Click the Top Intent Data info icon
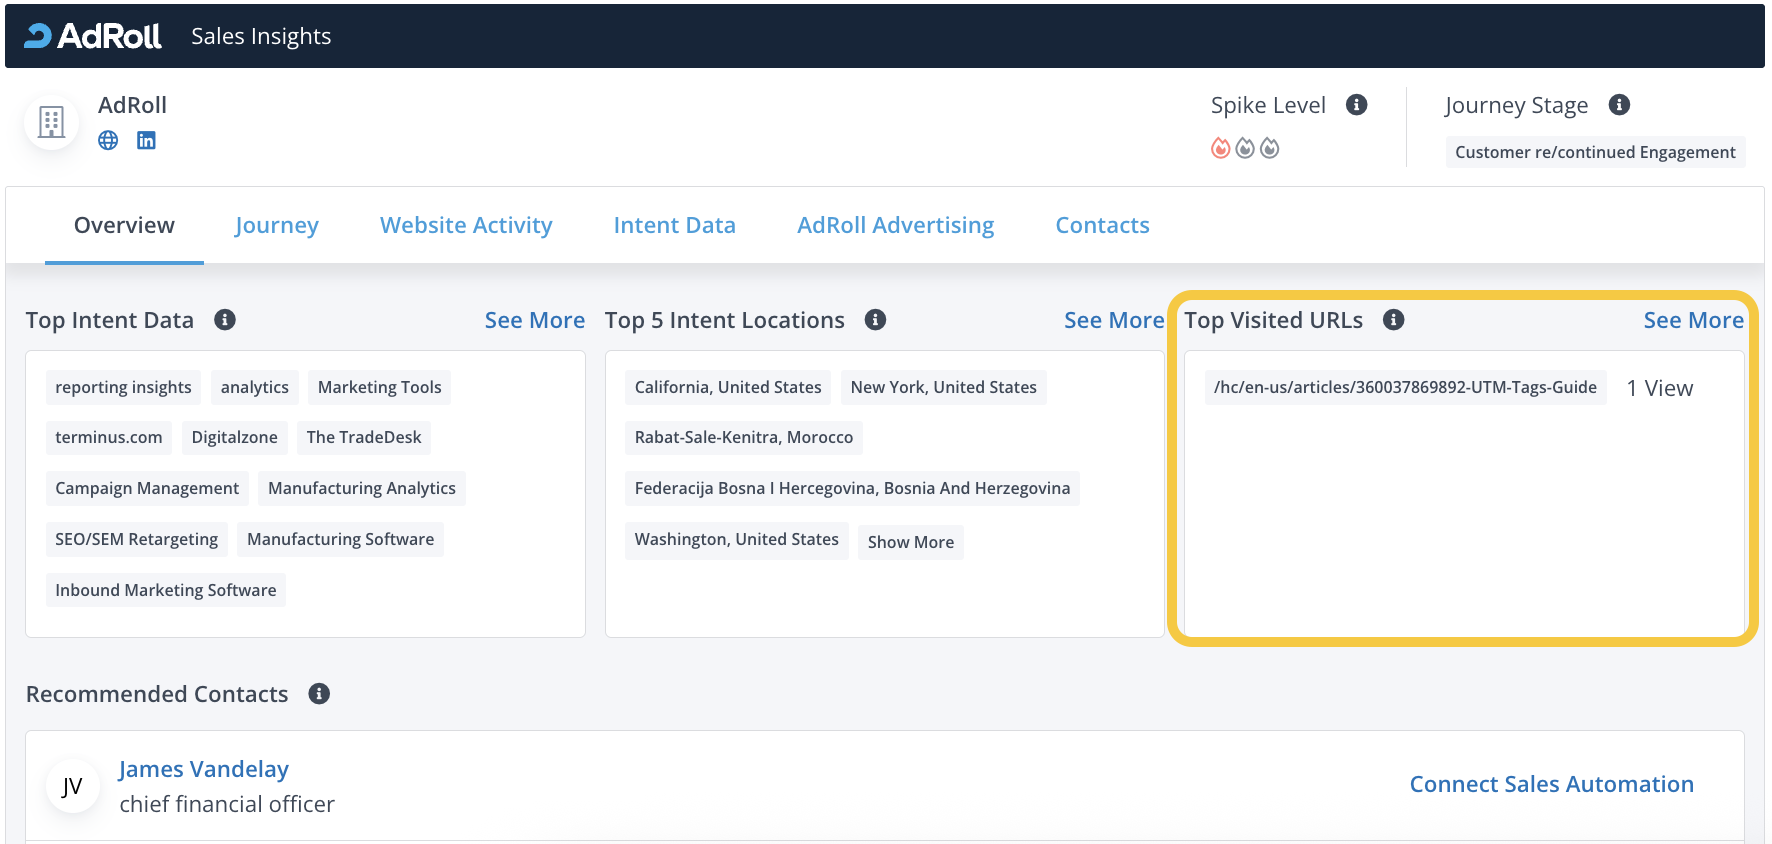 [225, 320]
